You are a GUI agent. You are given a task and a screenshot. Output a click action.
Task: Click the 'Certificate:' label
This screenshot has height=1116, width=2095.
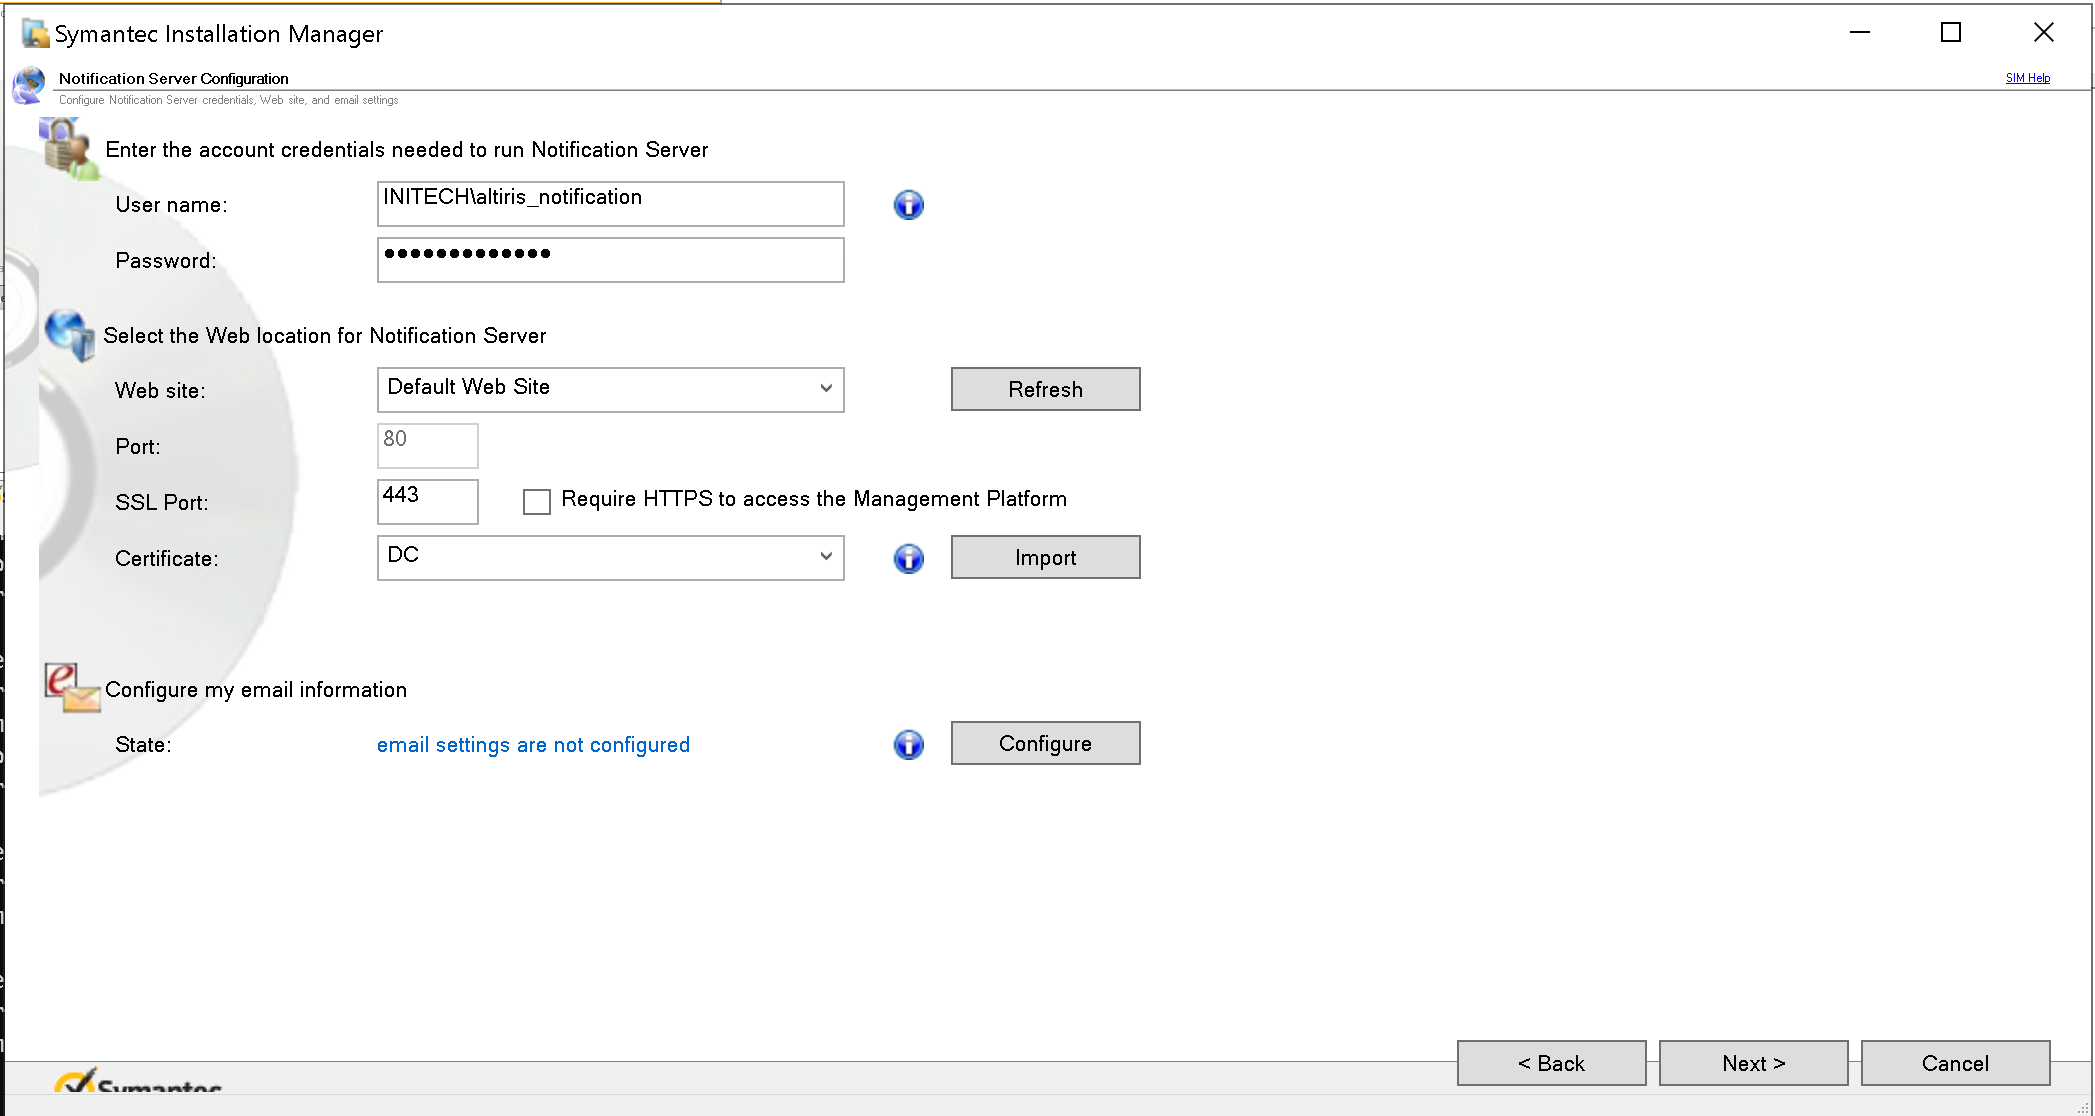167,559
